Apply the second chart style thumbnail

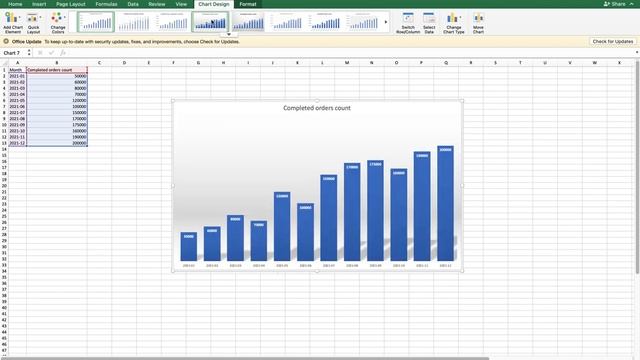tap(134, 22)
